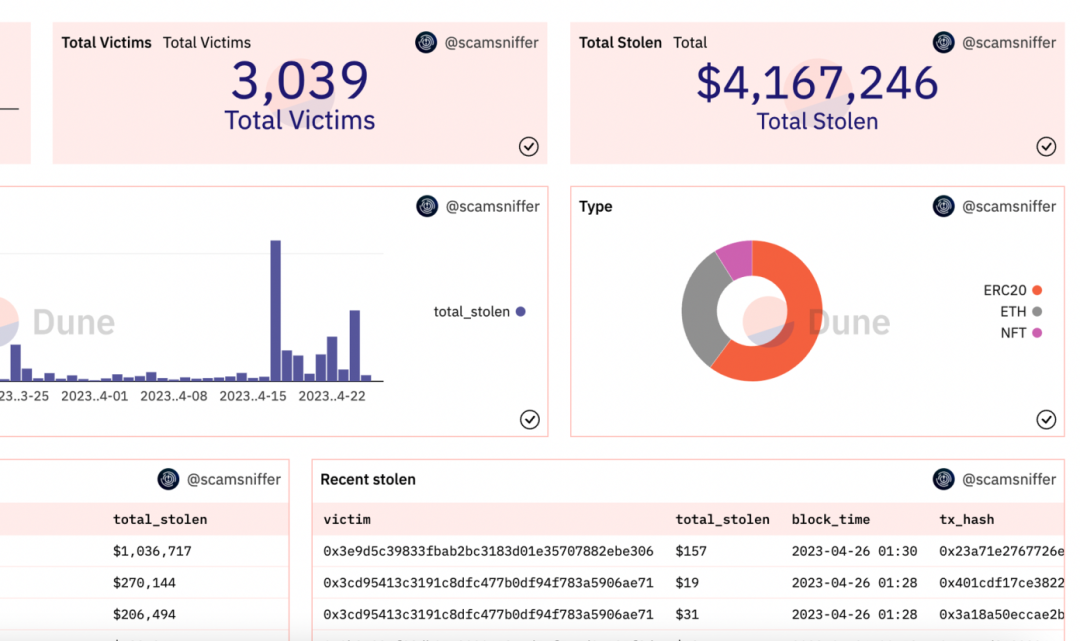Click the @scamsniffer avatar above the totals table
This screenshot has width=1080, height=641.
click(x=168, y=479)
